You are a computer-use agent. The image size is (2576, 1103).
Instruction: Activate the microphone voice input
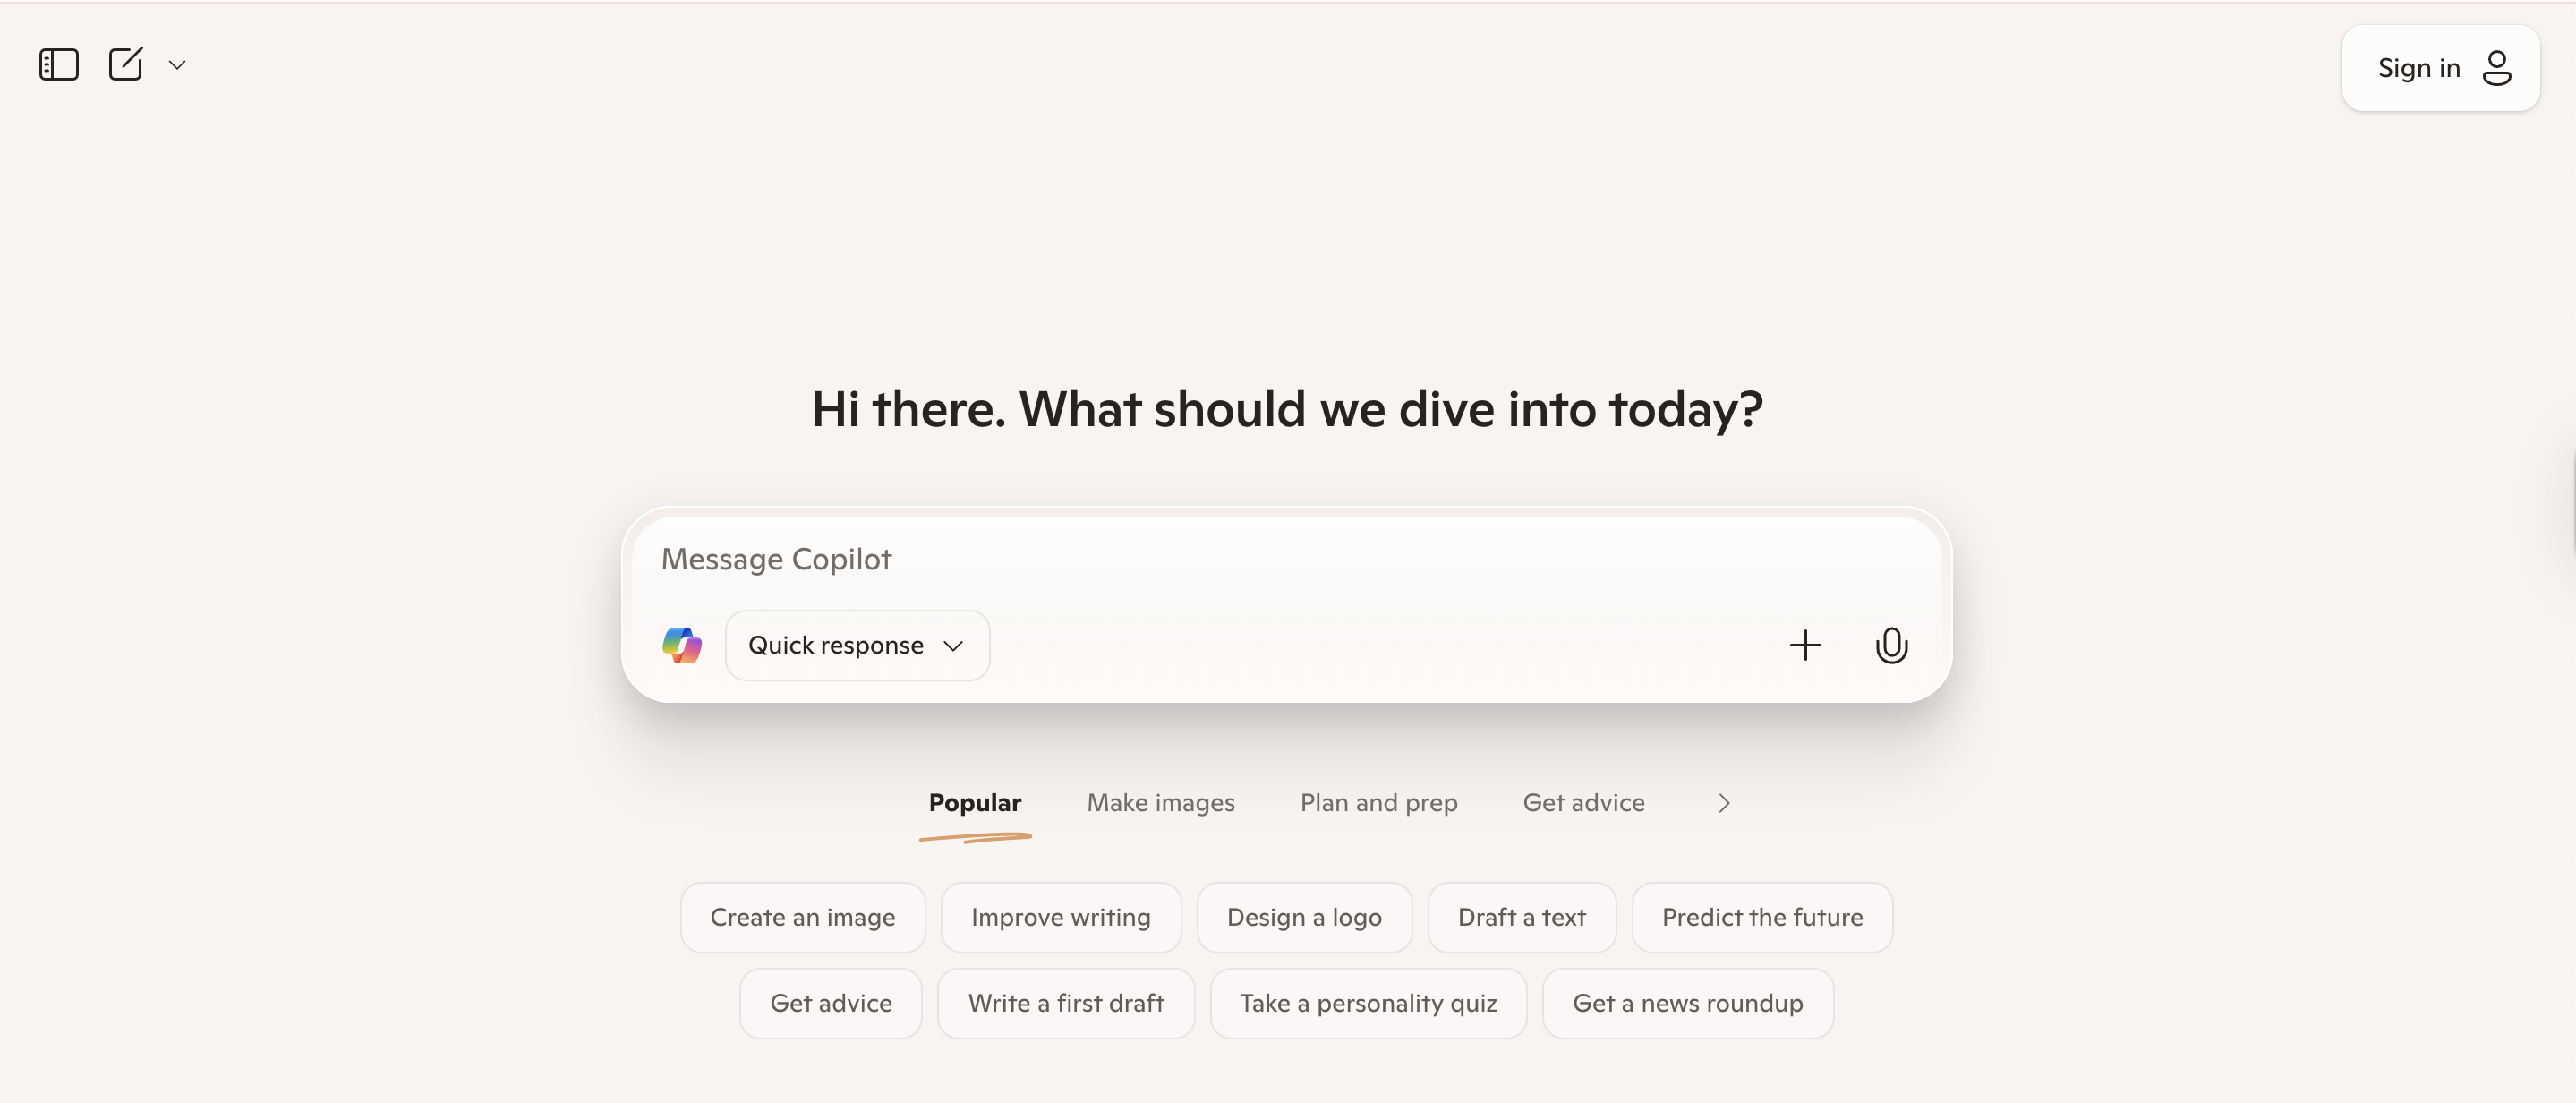(1891, 645)
